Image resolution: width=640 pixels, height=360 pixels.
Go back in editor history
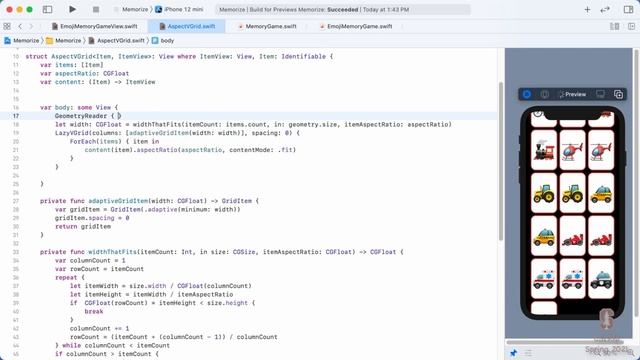tap(20, 26)
